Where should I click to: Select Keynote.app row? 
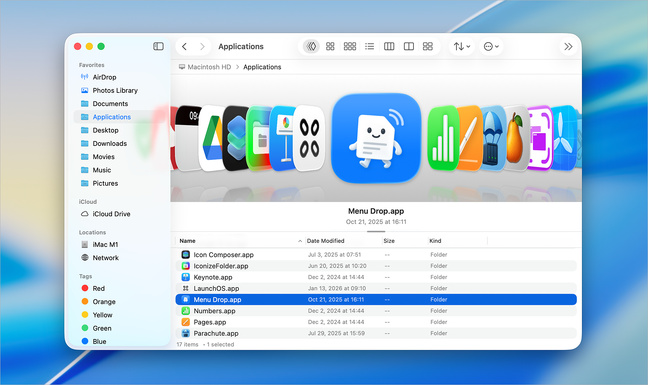click(x=376, y=277)
